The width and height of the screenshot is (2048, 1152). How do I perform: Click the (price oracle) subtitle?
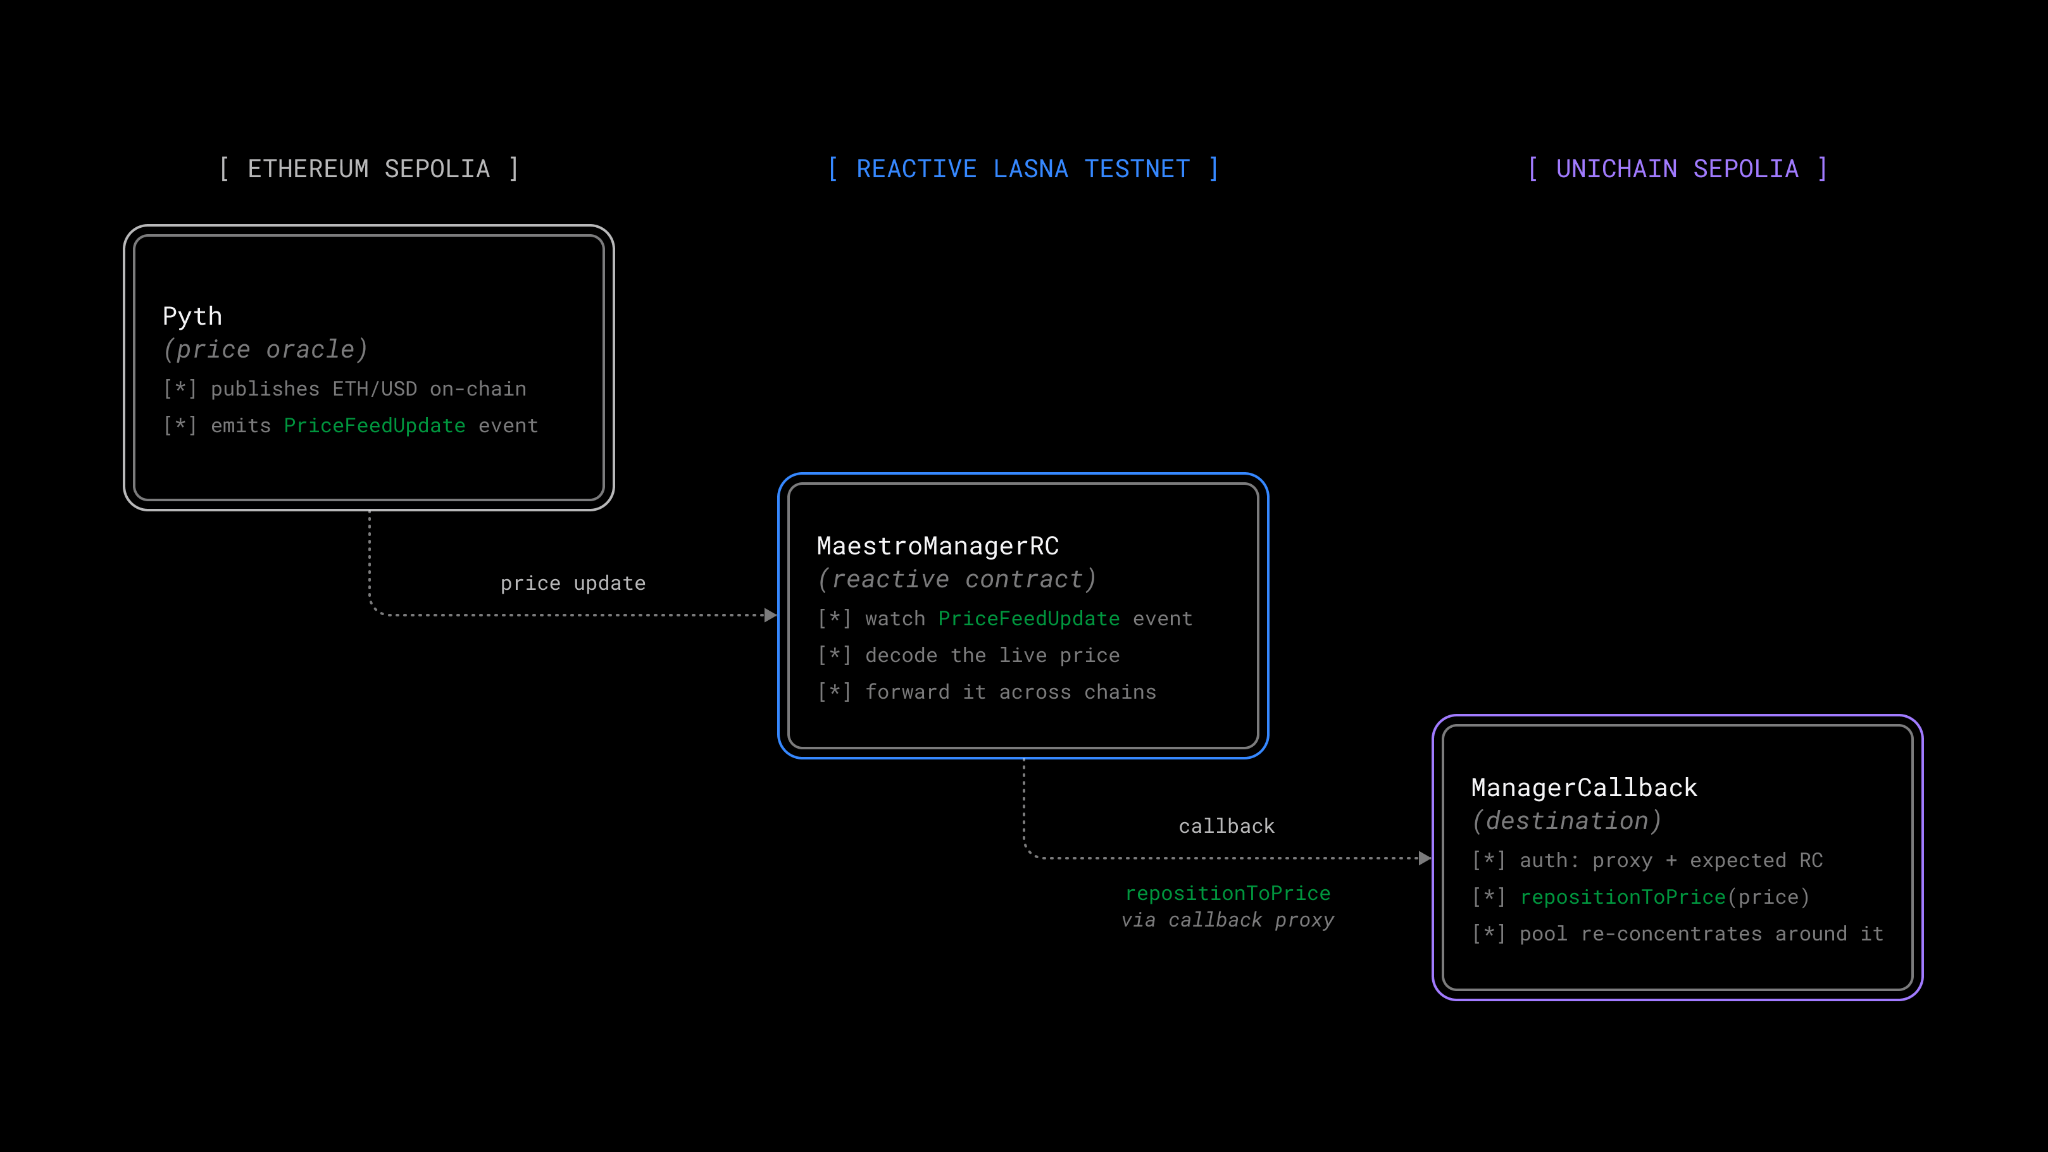pos(265,349)
